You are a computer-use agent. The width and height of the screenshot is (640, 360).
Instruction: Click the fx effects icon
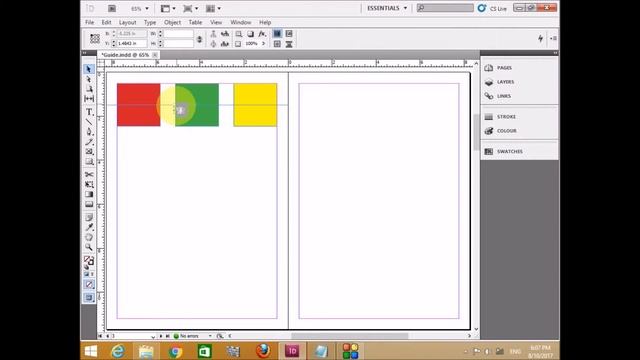(262, 33)
